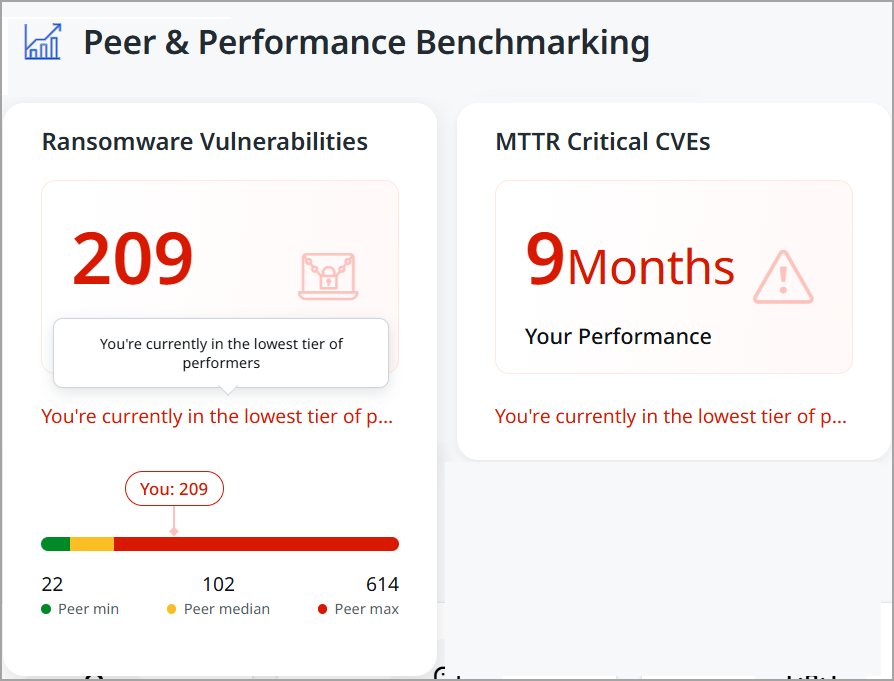894x681 pixels.
Task: Click the benchmarking chart icon in header
Action: 43,42
